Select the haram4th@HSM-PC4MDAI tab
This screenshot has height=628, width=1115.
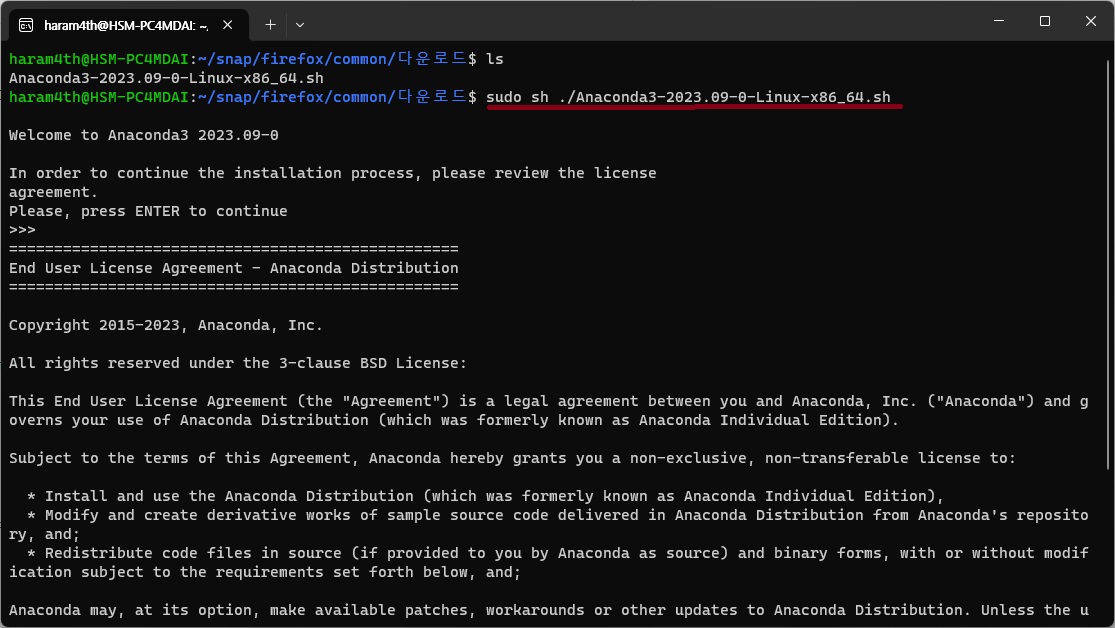pyautogui.click(x=128, y=25)
